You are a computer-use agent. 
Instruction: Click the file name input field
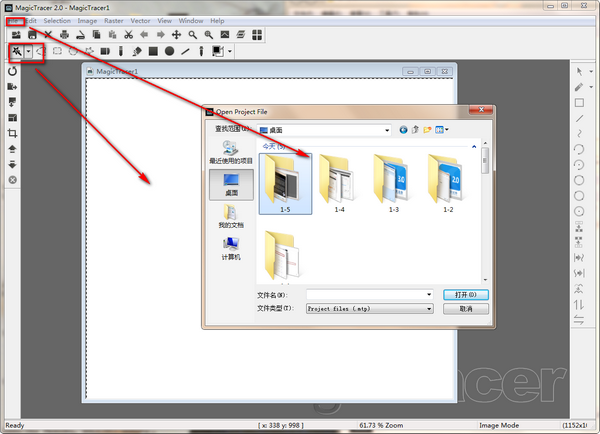pyautogui.click(x=370, y=295)
